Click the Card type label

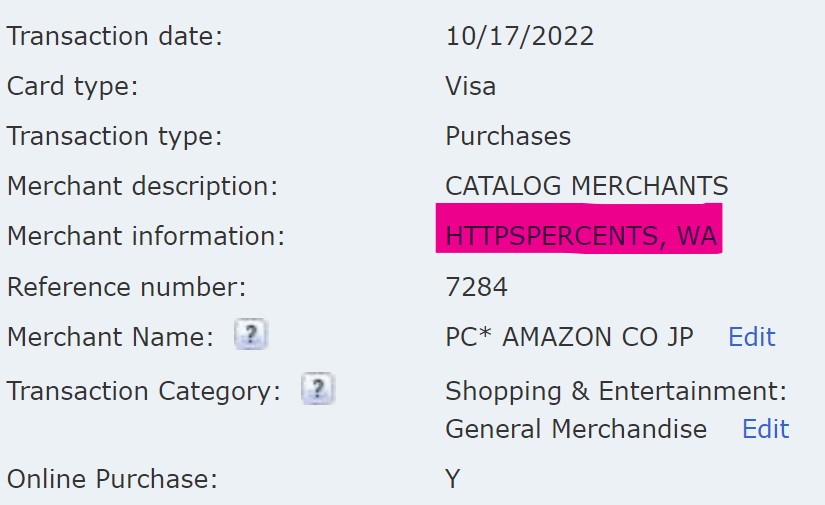tap(72, 86)
